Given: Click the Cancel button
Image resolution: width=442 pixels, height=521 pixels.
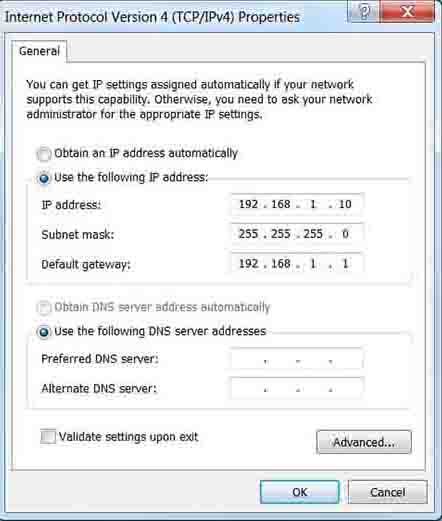Looking at the screenshot, I should [388, 492].
